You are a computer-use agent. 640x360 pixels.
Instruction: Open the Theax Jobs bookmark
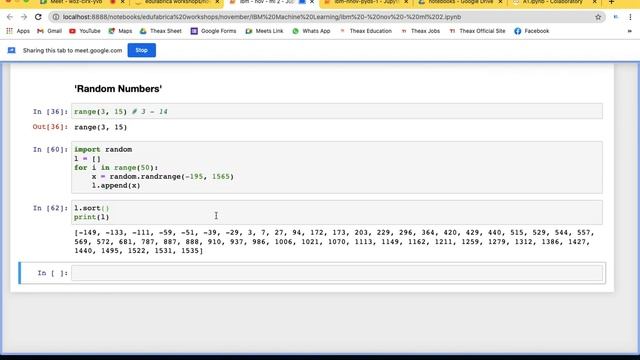point(420,31)
